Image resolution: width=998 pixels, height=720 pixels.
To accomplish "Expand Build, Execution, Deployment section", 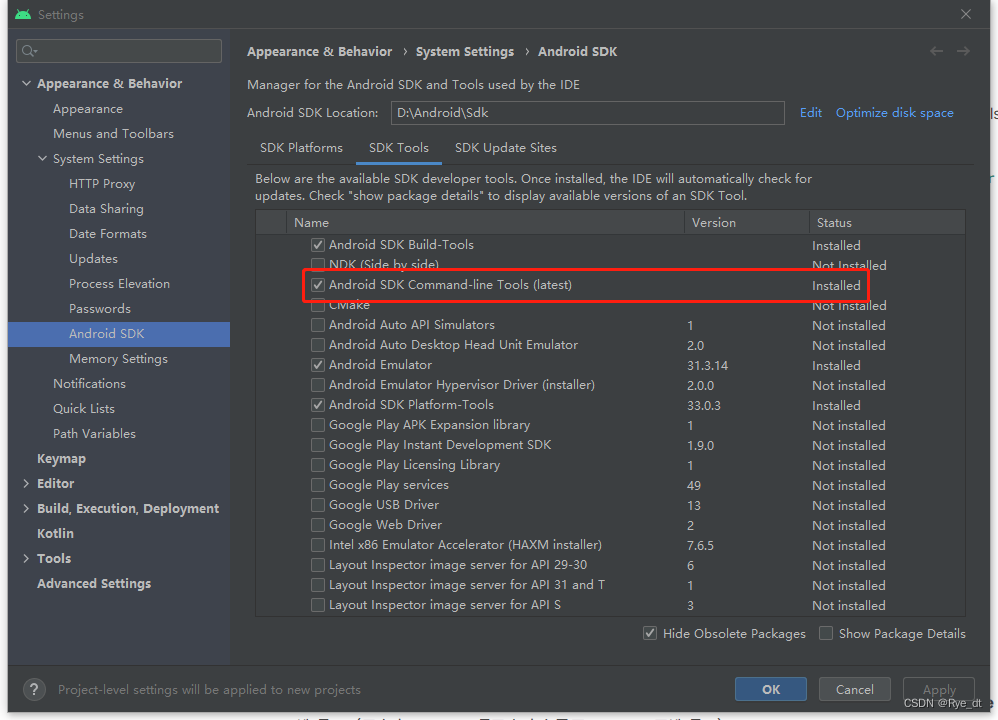I will pyautogui.click(x=26, y=508).
